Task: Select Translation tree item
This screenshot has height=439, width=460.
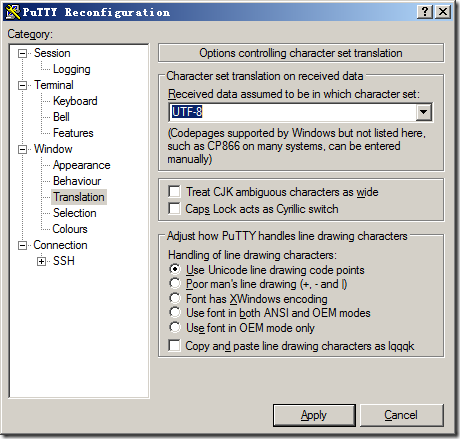Action: tap(79, 197)
